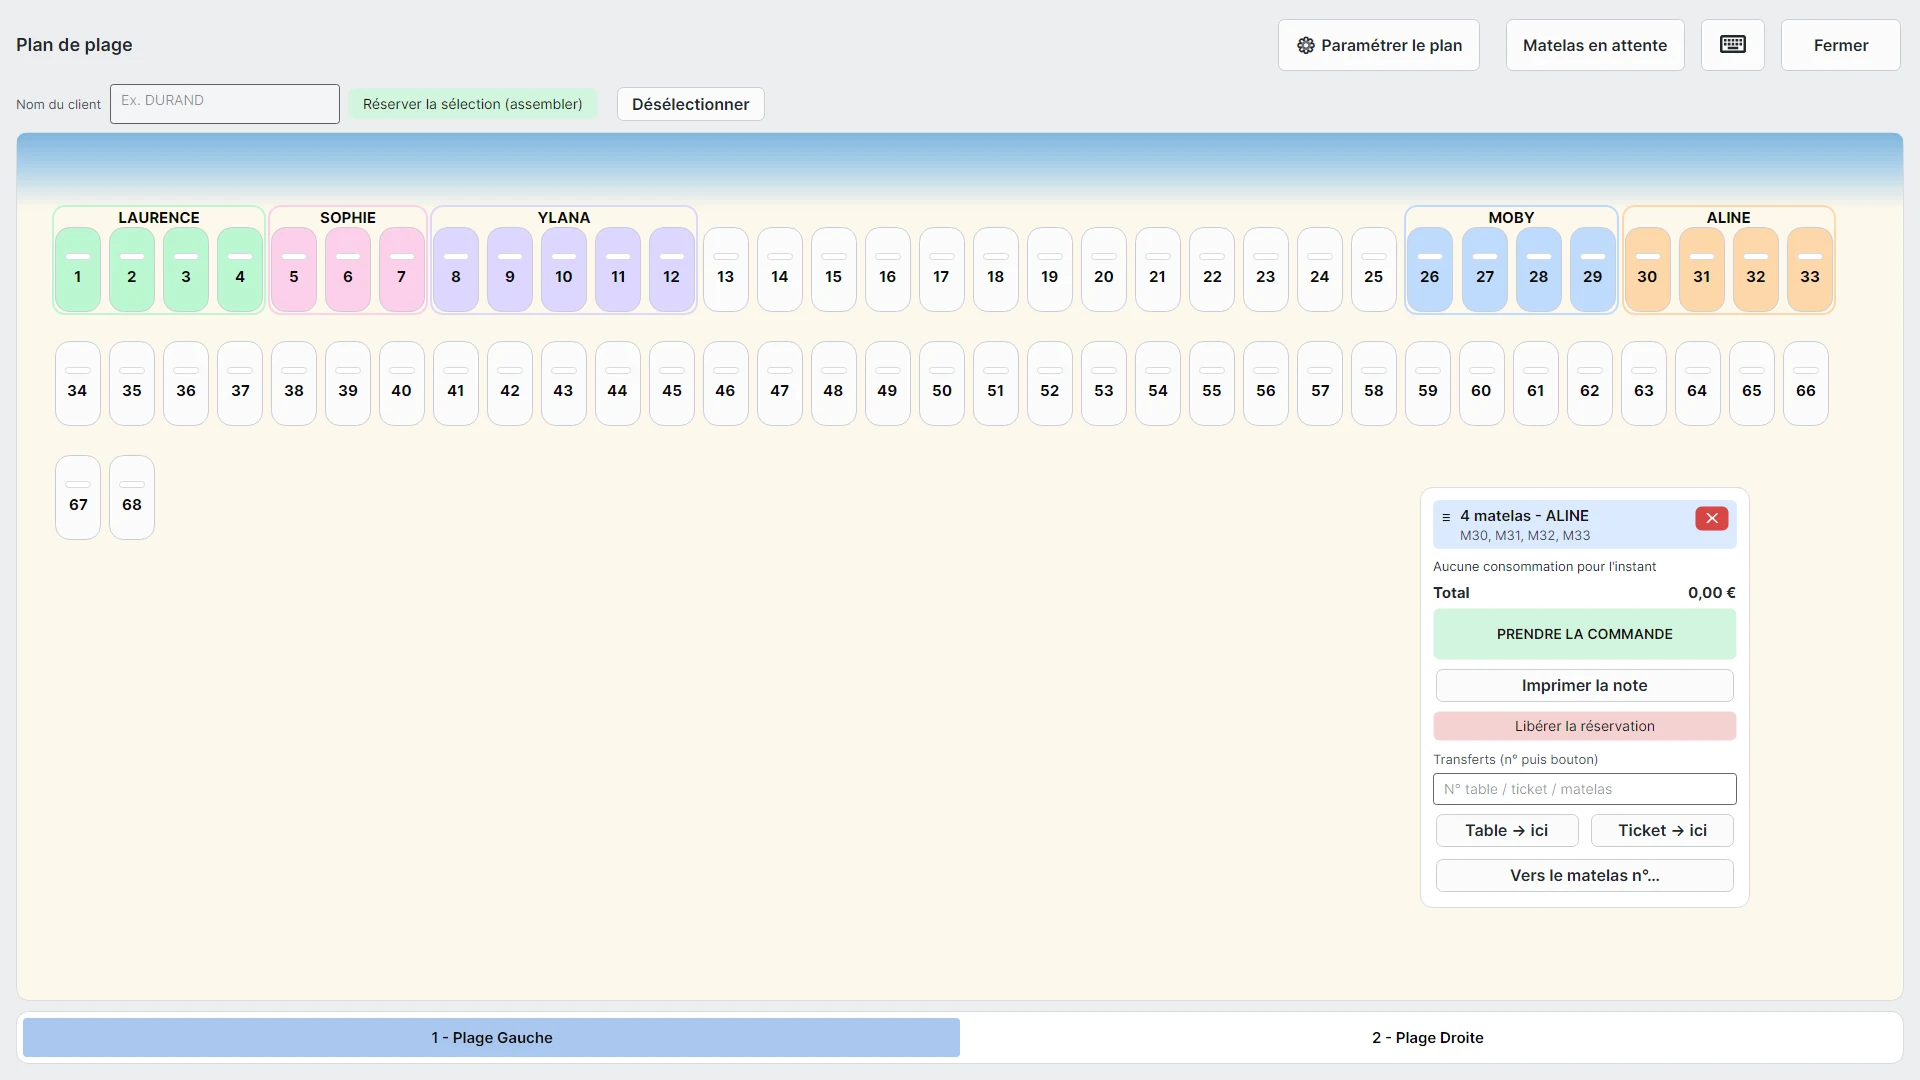Switch to 1 - Plage Gauche tab
This screenshot has width=1920, height=1080.
[x=491, y=1038]
